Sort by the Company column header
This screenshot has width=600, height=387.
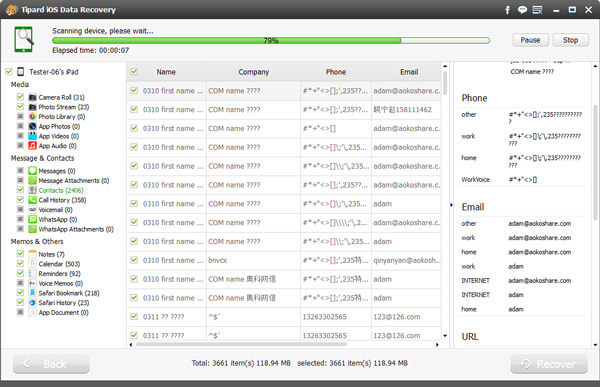pyautogui.click(x=253, y=72)
